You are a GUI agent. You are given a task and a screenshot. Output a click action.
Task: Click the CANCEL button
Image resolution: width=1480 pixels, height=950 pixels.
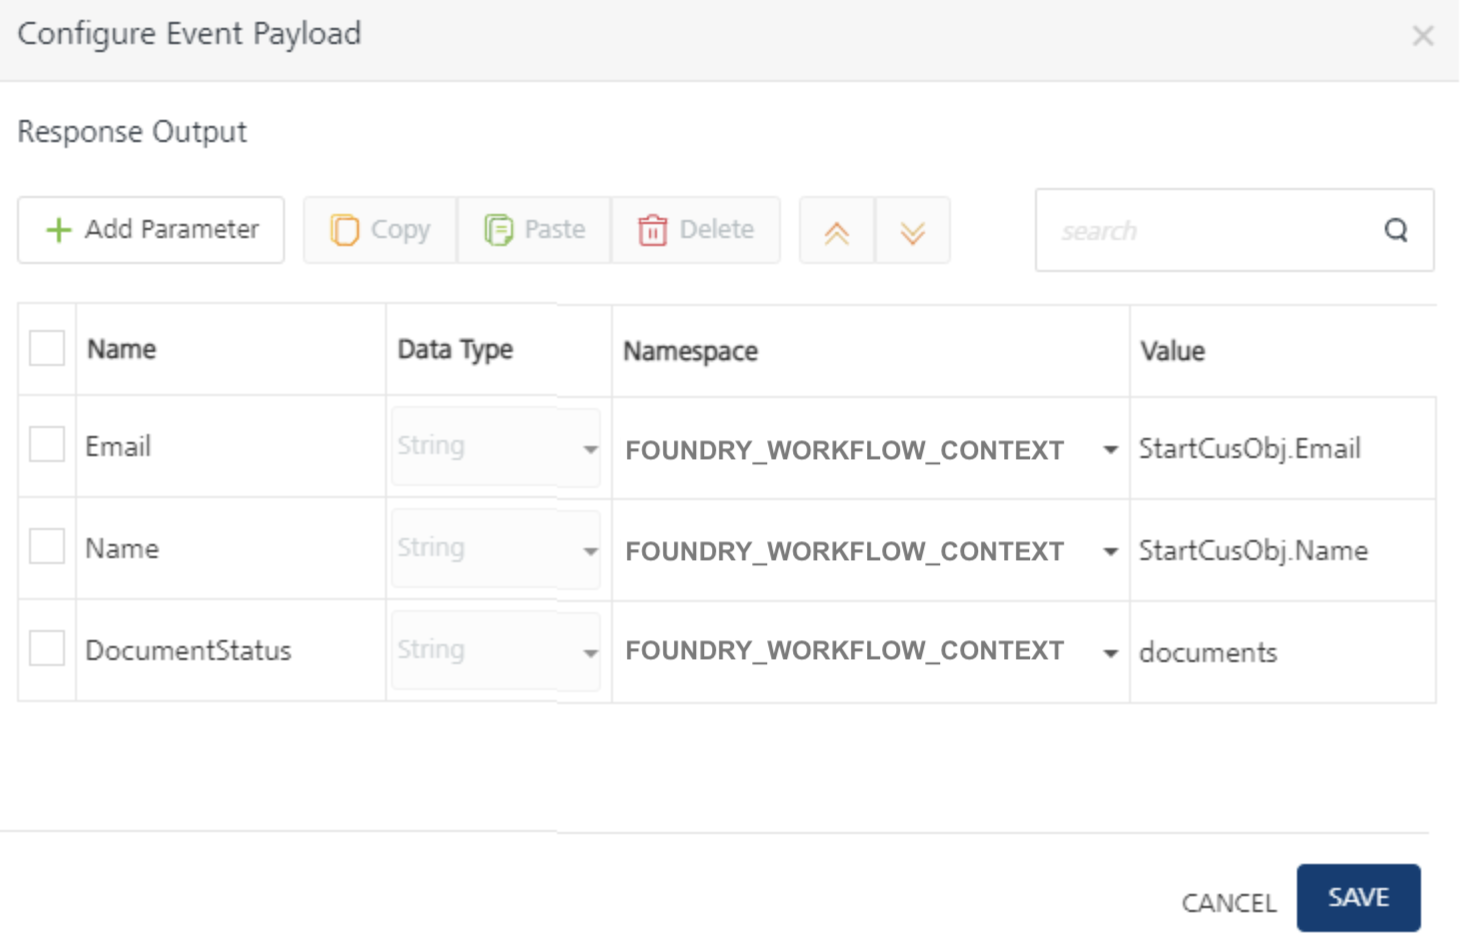pyautogui.click(x=1229, y=903)
